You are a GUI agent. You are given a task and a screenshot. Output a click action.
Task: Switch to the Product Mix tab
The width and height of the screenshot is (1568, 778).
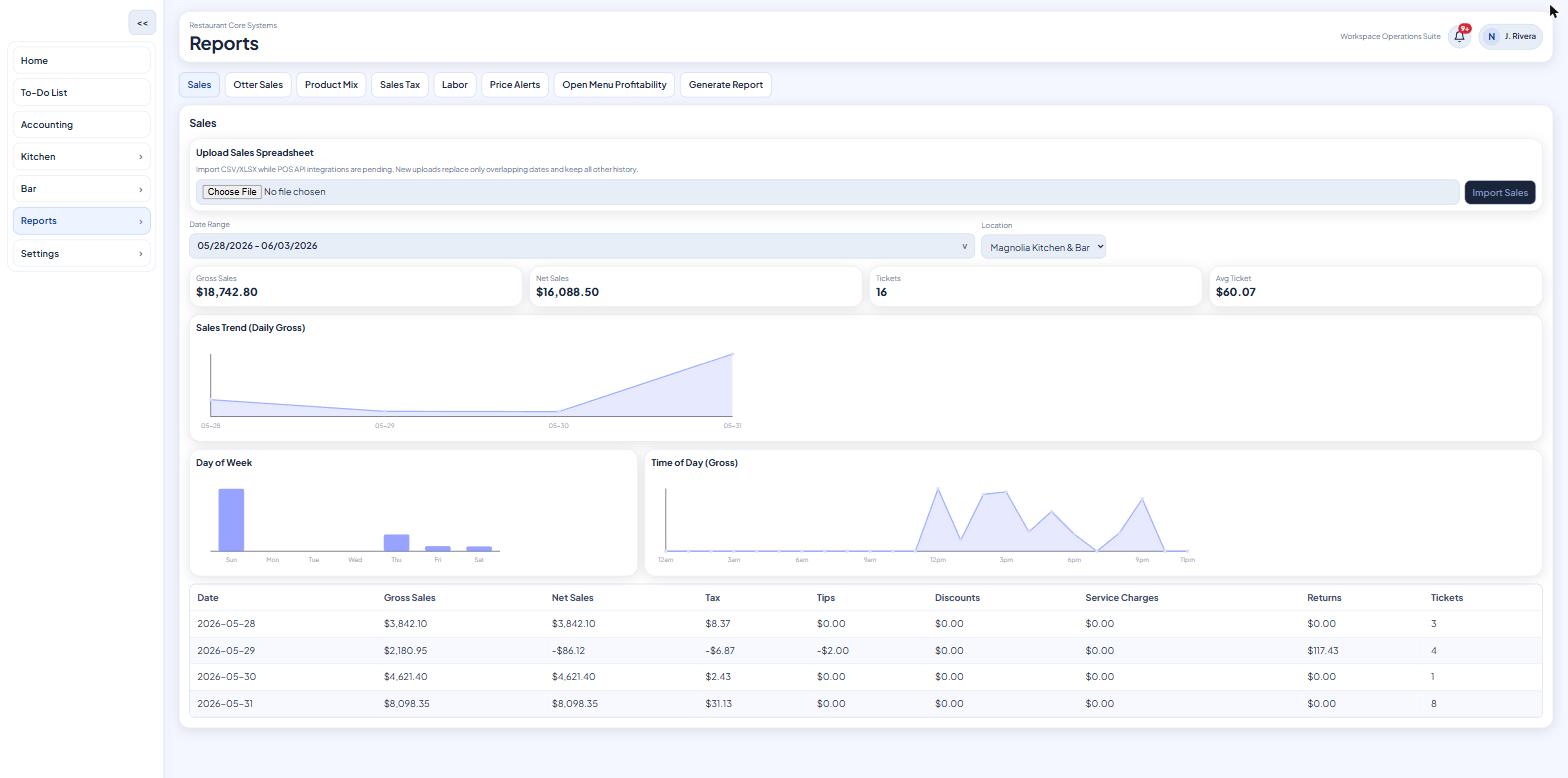coord(331,85)
